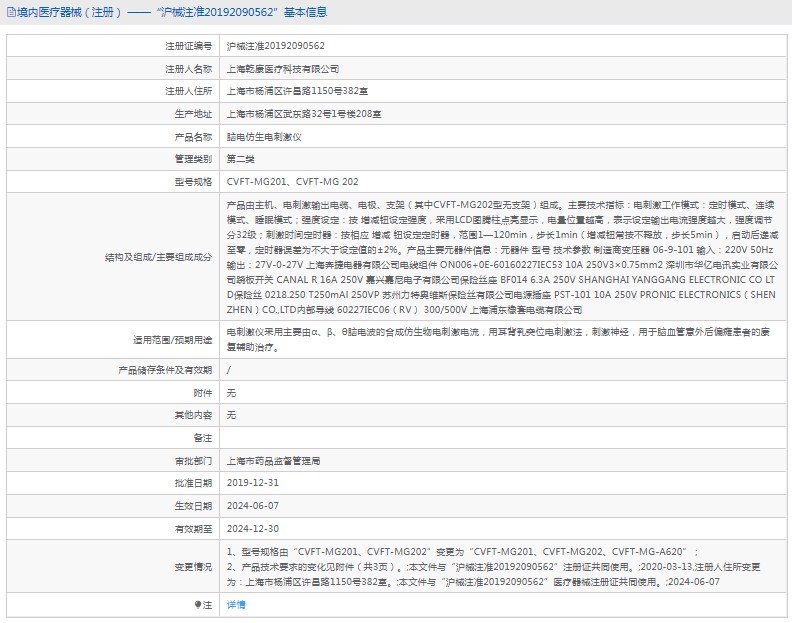Click the 生产地址 label
Viewport: 792px width, 623px height.
coord(193,114)
